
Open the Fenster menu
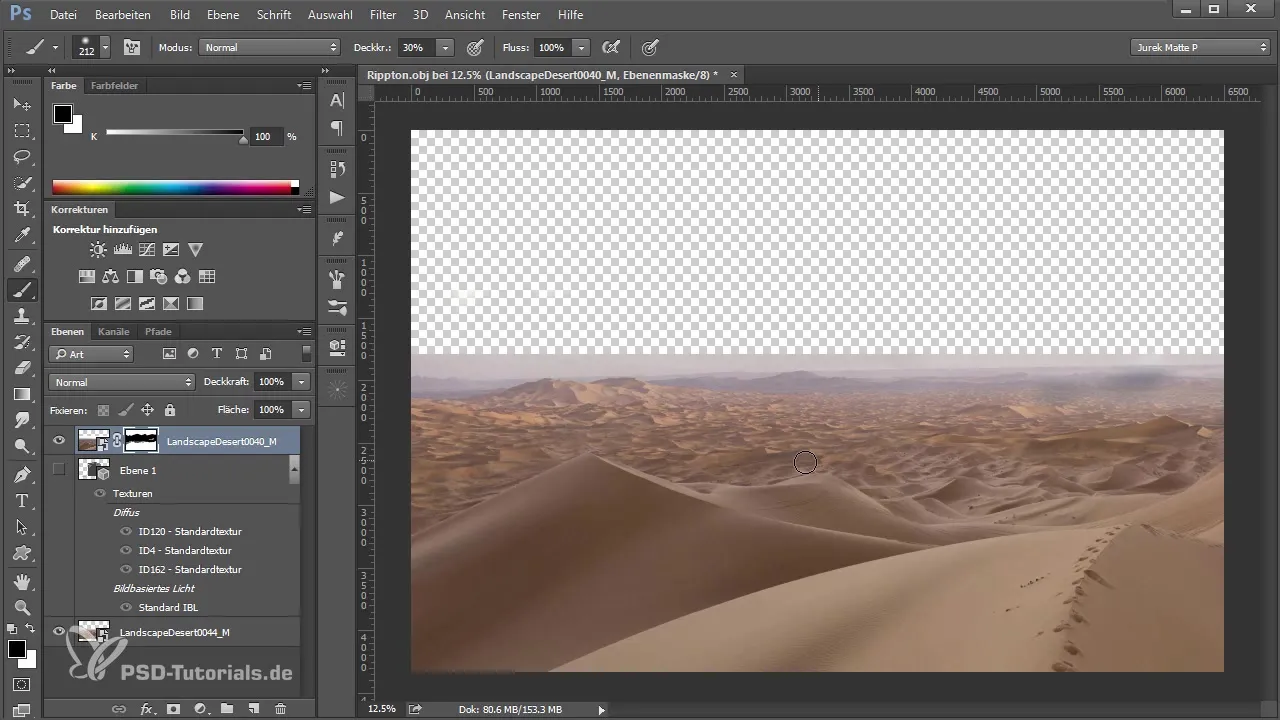521,15
